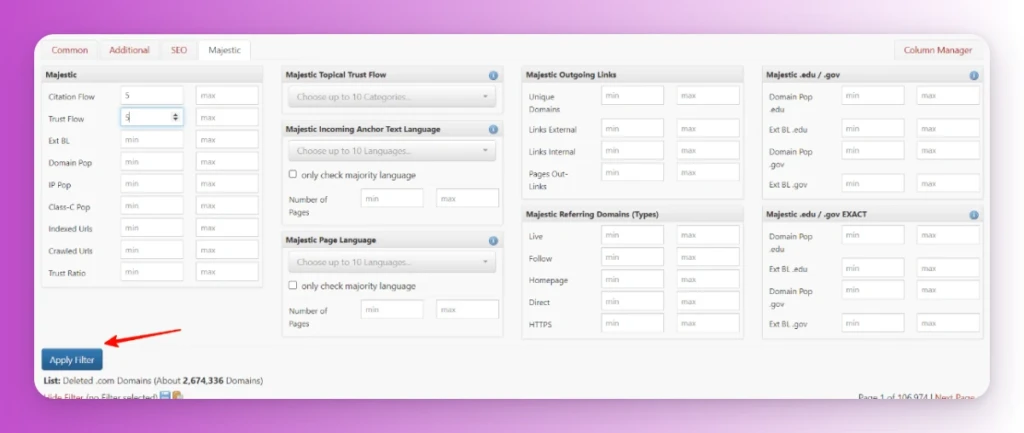Focus Domain Pop .gov min in .edu/.gov panel
The height and width of the screenshot is (433, 1024).
tap(873, 150)
